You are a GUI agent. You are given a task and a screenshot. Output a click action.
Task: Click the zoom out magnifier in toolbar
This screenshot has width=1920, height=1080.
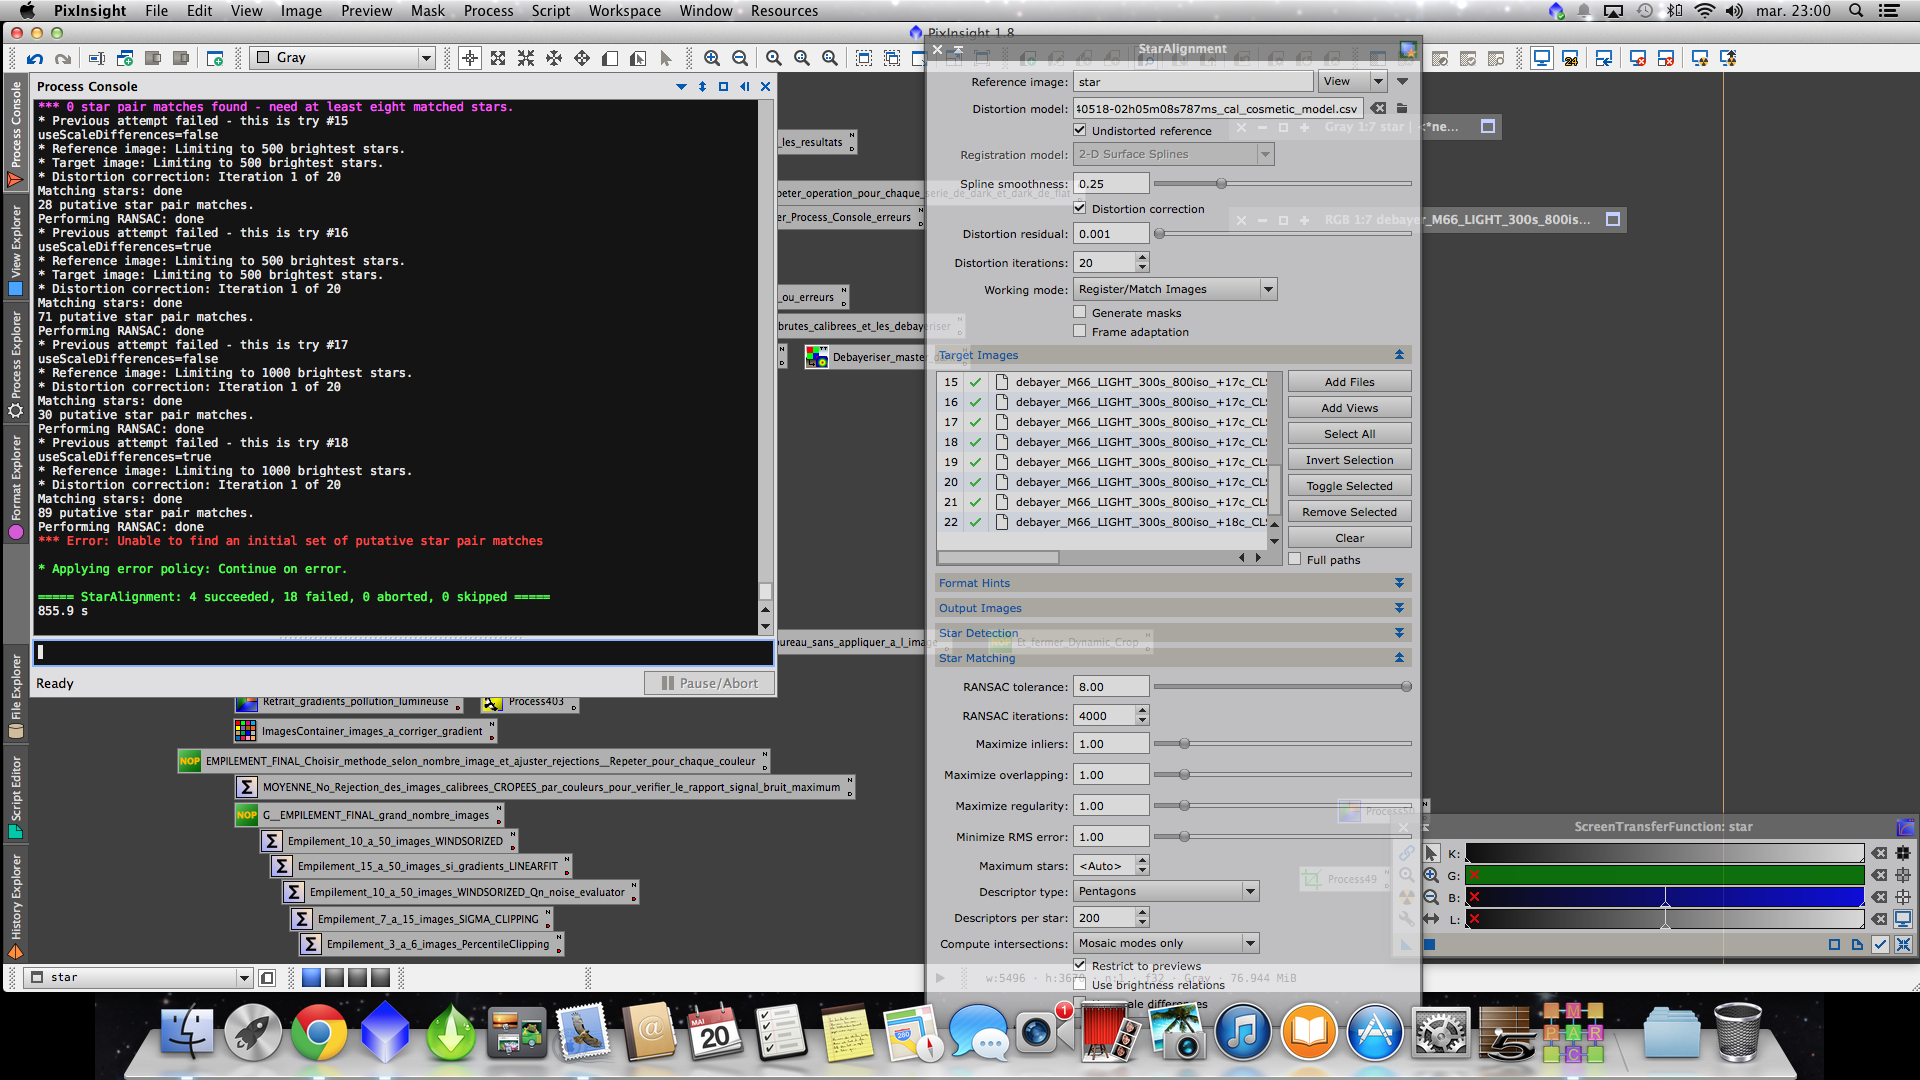pyautogui.click(x=740, y=59)
